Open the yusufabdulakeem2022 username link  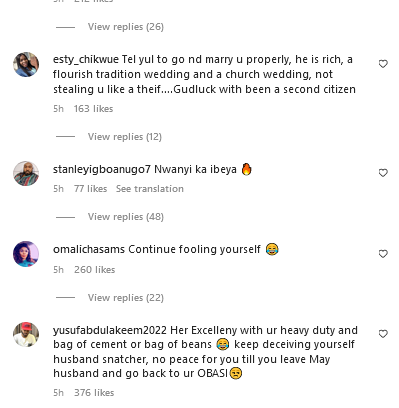pos(110,330)
